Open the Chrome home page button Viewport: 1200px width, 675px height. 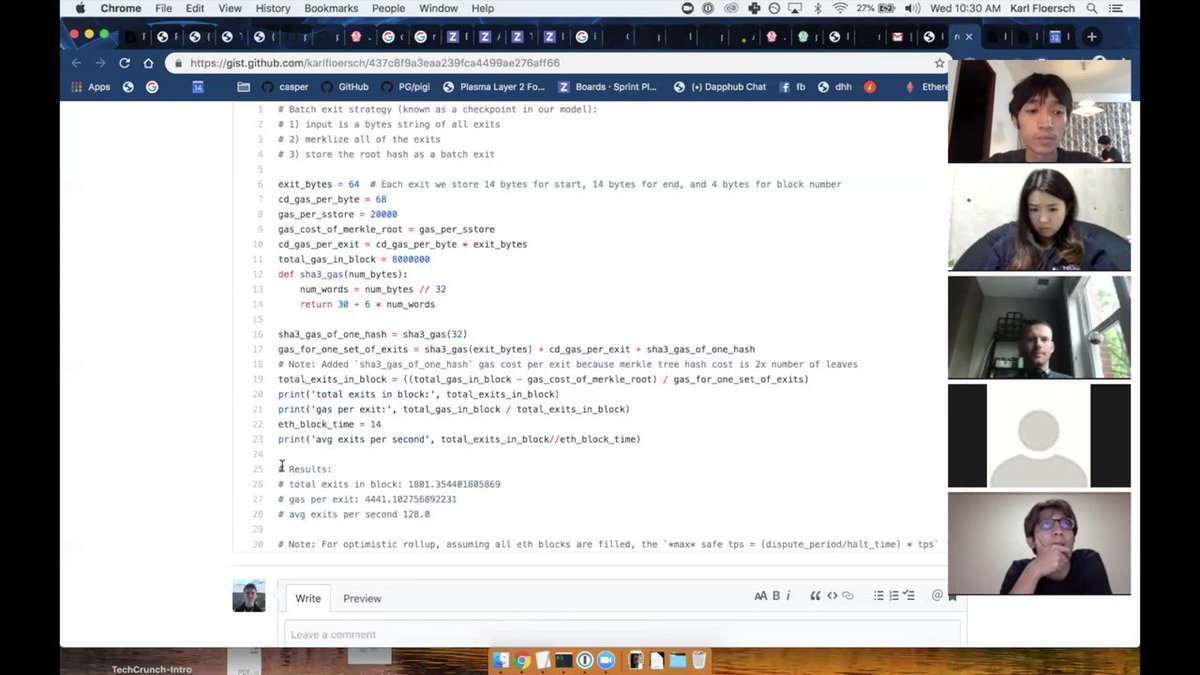pyautogui.click(x=148, y=63)
